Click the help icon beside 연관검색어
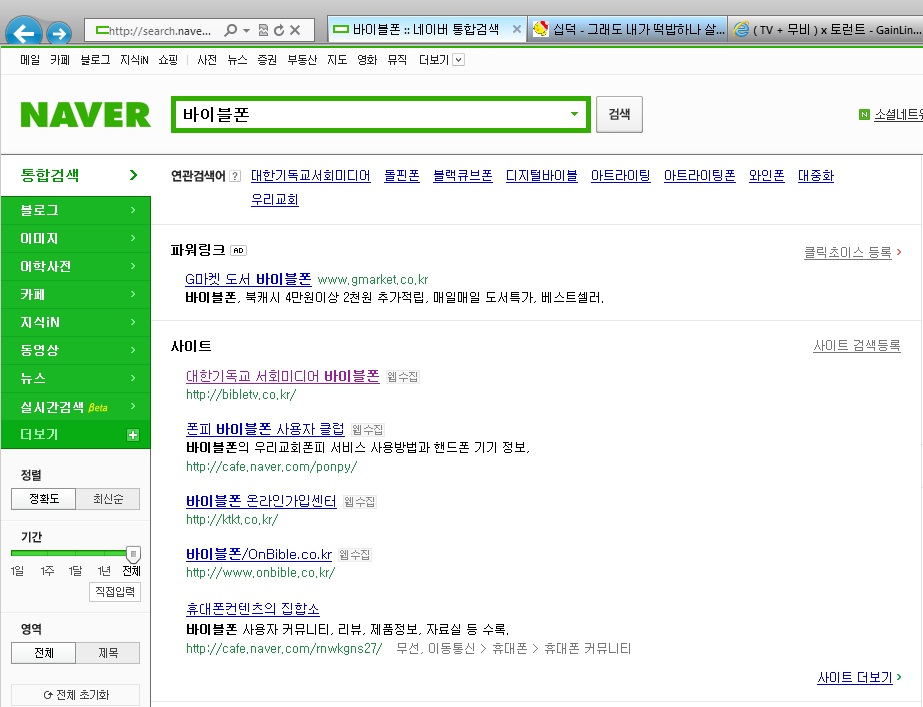Viewport: 923px width, 707px height. 235,176
